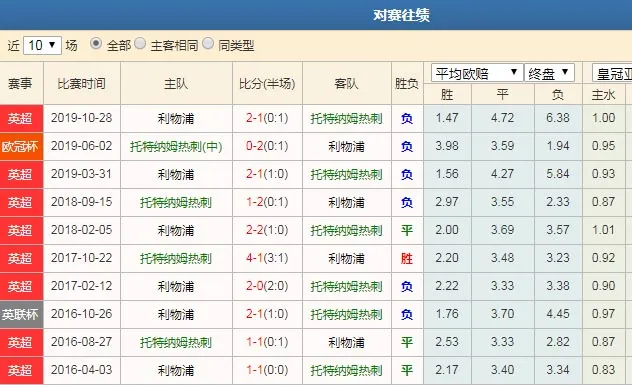632x387 pixels.
Task: Select the date 2016-04-03
Action: click(81, 370)
